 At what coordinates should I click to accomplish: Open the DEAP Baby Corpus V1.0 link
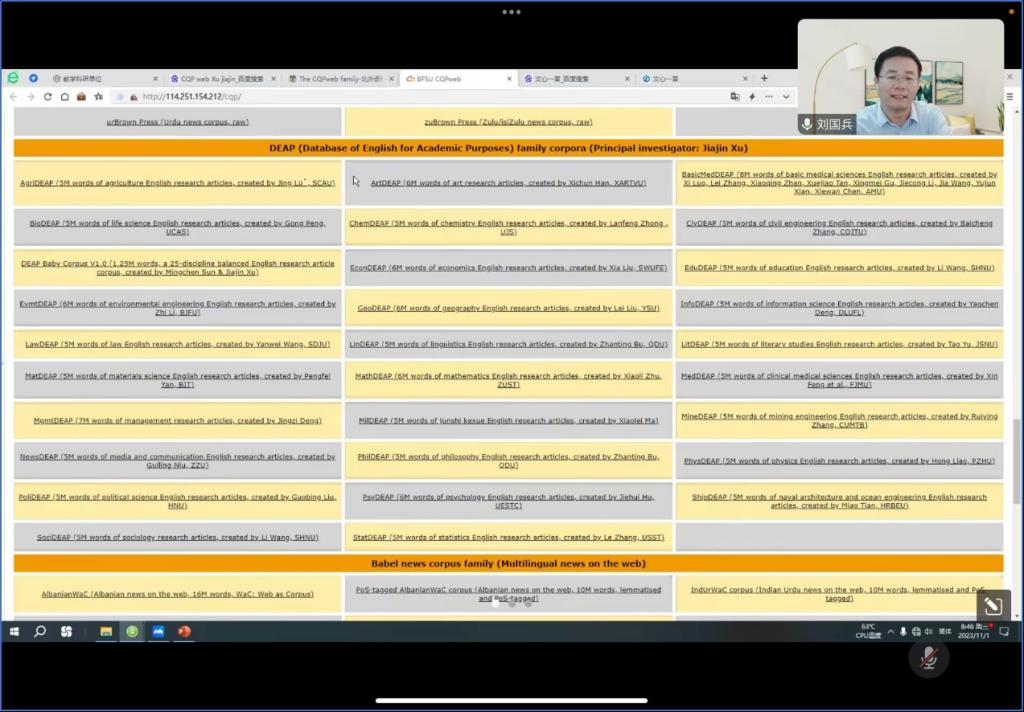point(178,268)
